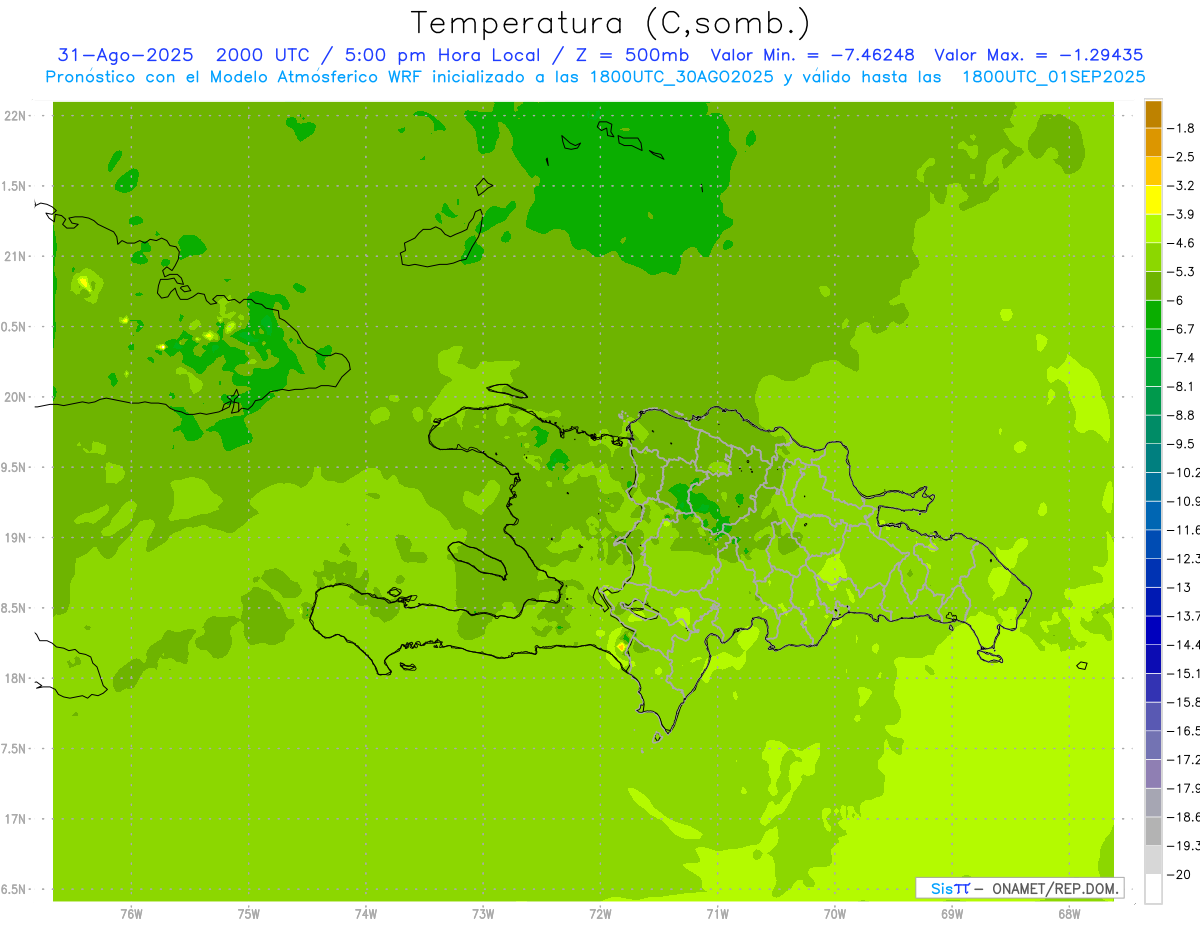Click the "75W" longitude axis label

248,914
